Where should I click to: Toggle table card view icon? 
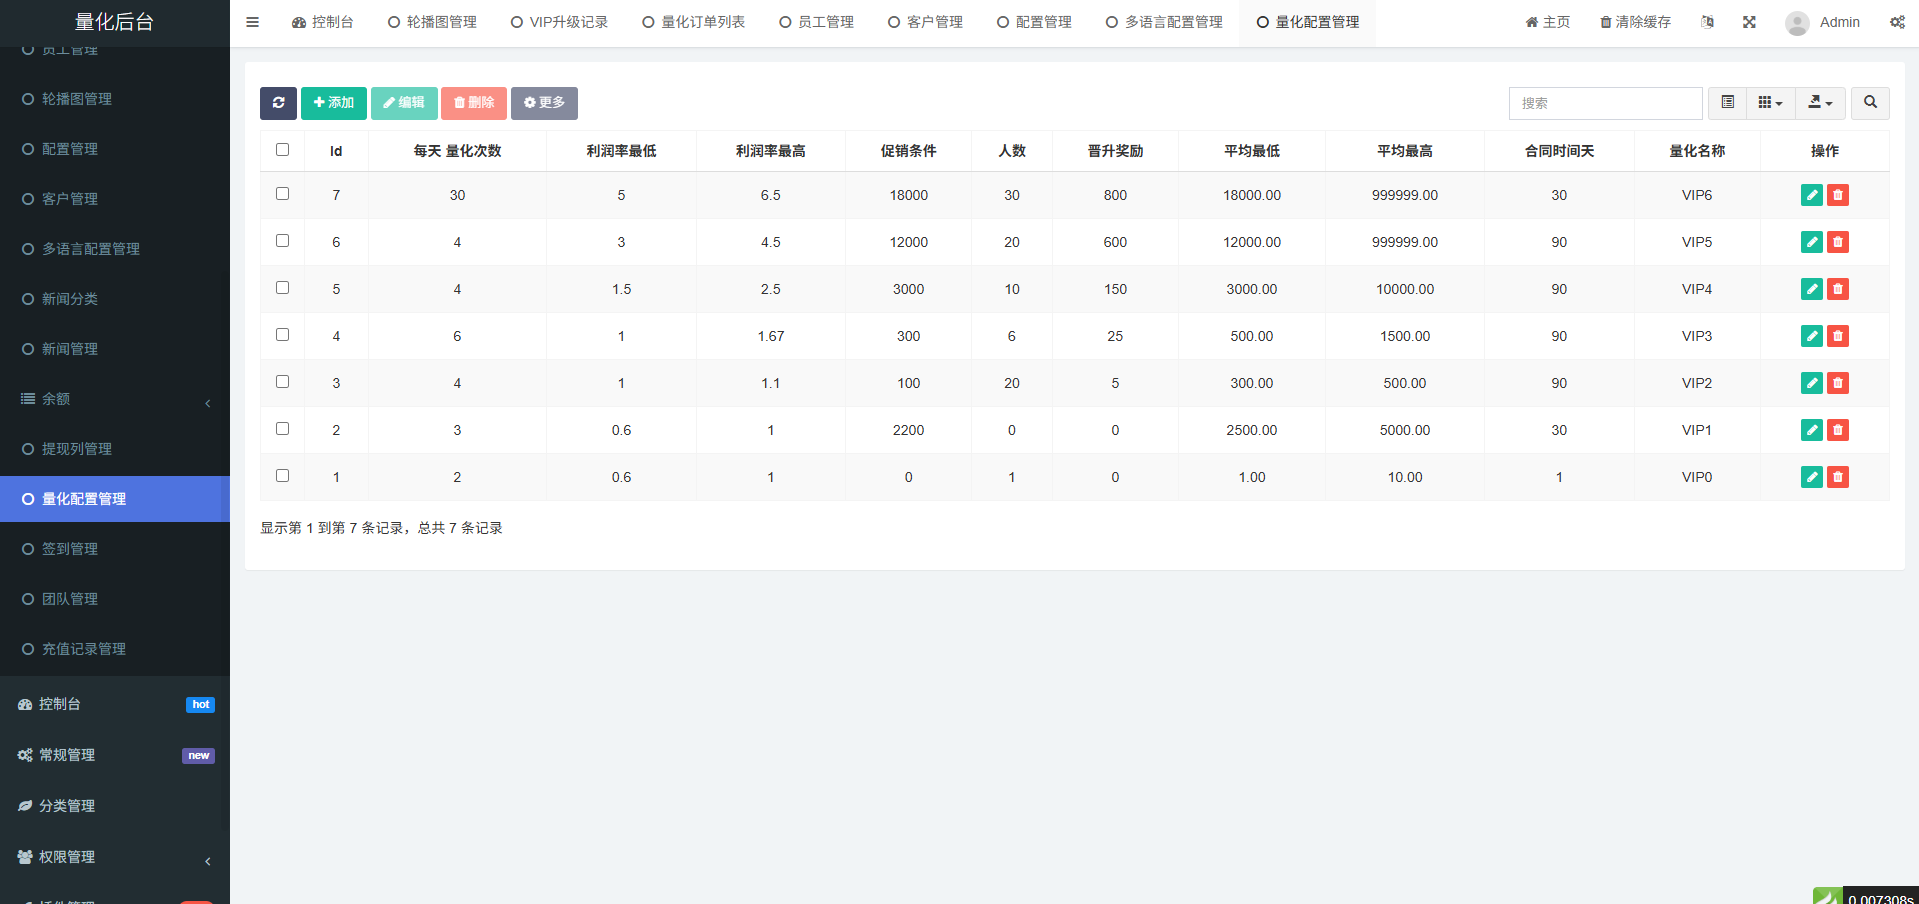pos(1727,103)
